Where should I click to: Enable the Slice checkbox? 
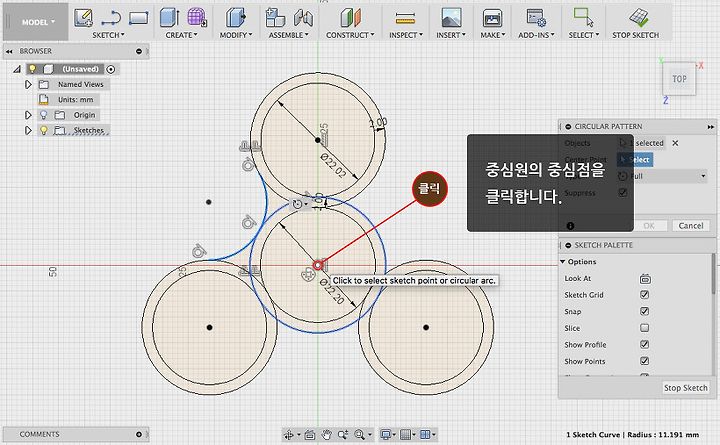(x=645, y=328)
